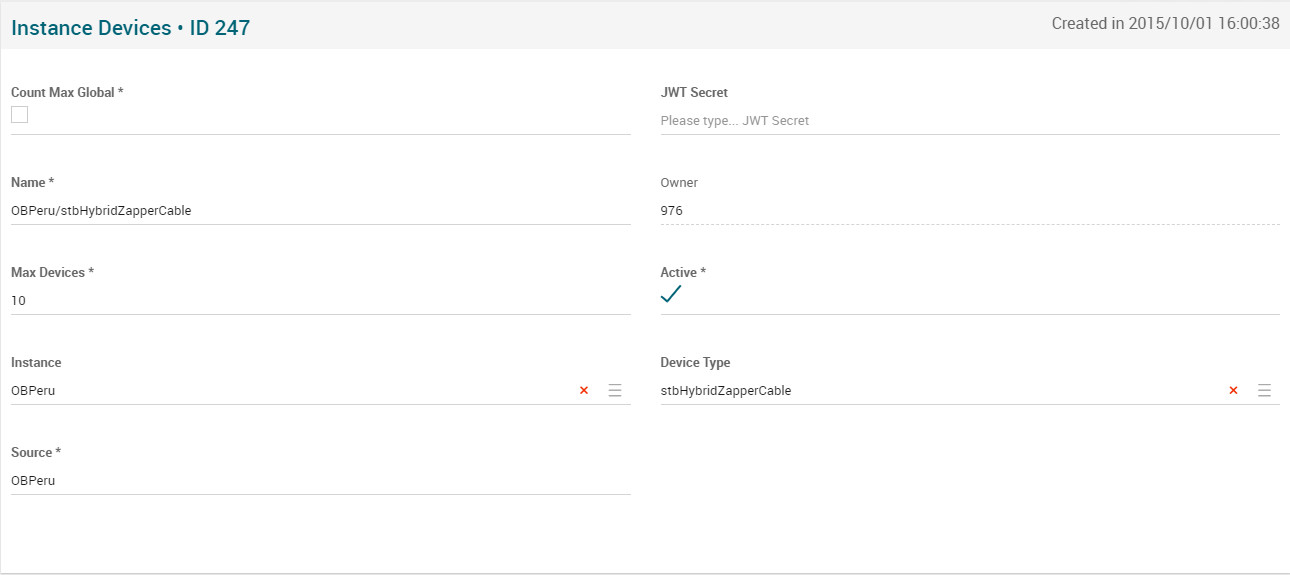This screenshot has height=575, width=1290.
Task: Click the Device Type value stbHybridZapperCable
Action: (x=726, y=391)
